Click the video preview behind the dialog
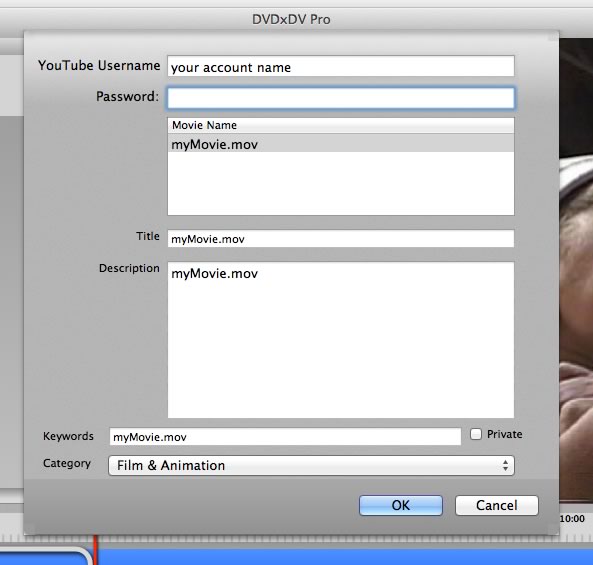This screenshot has height=565, width=593. click(x=576, y=269)
